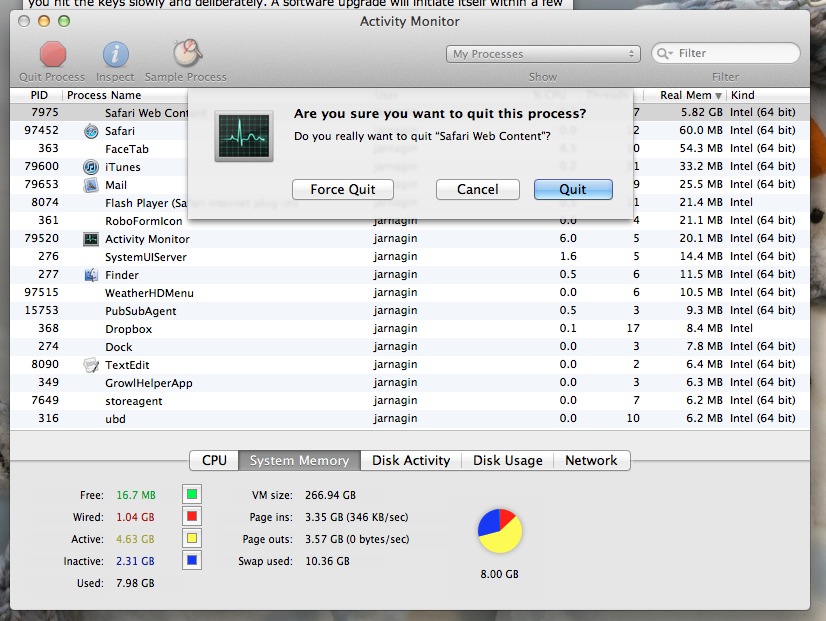The width and height of the screenshot is (826, 621).
Task: Select the Mail stamp icon in process list
Action: (91, 185)
